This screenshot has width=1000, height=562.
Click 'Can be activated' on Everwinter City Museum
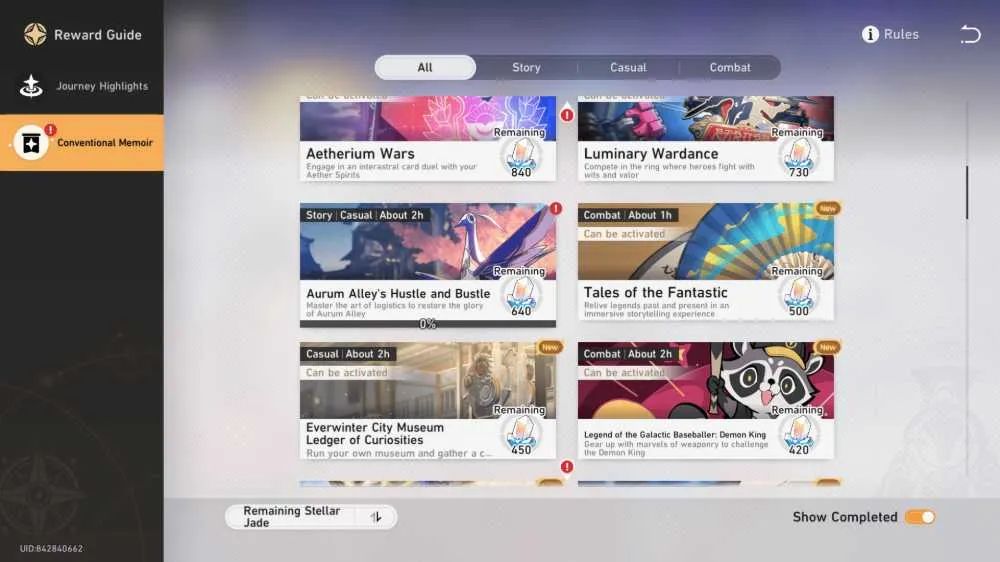(x=346, y=373)
